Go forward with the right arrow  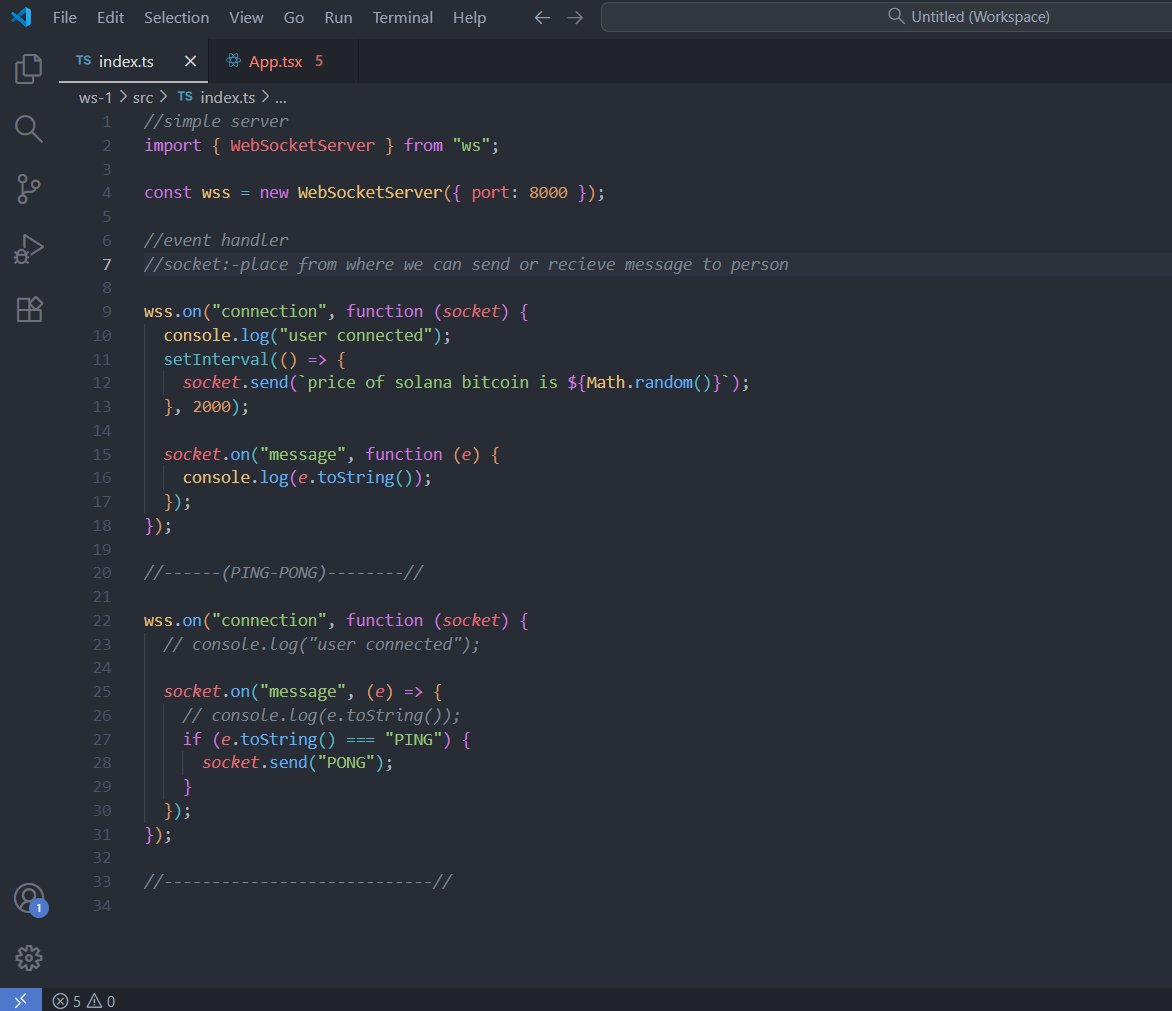575,17
